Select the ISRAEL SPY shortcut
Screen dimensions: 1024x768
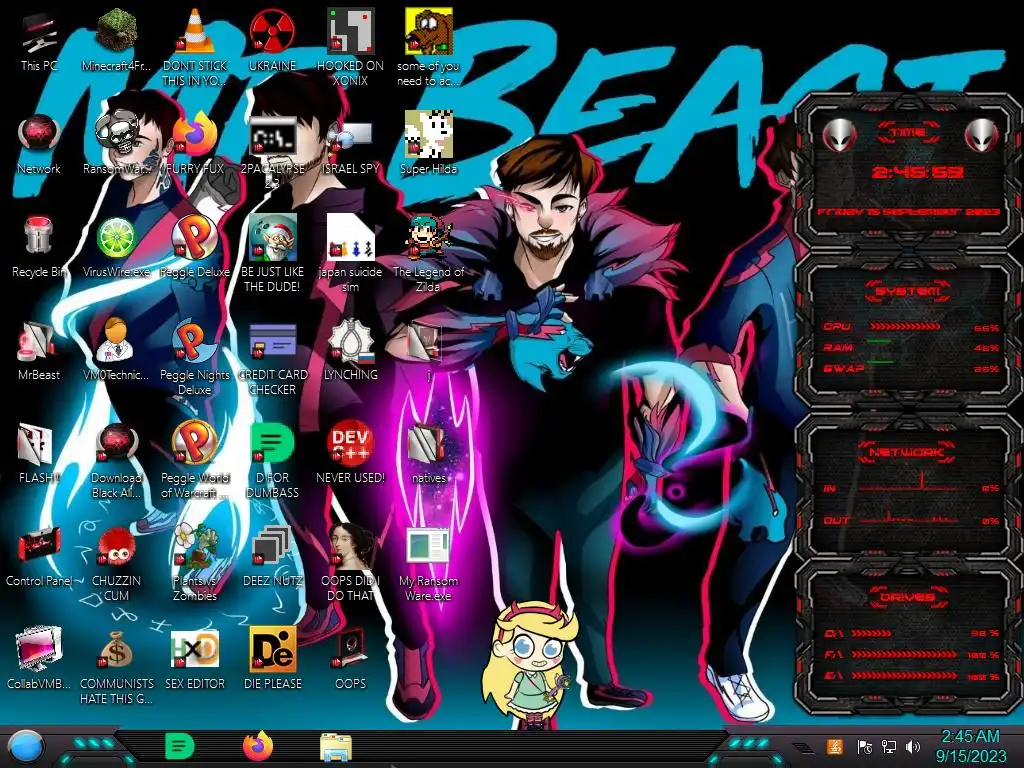(x=350, y=136)
